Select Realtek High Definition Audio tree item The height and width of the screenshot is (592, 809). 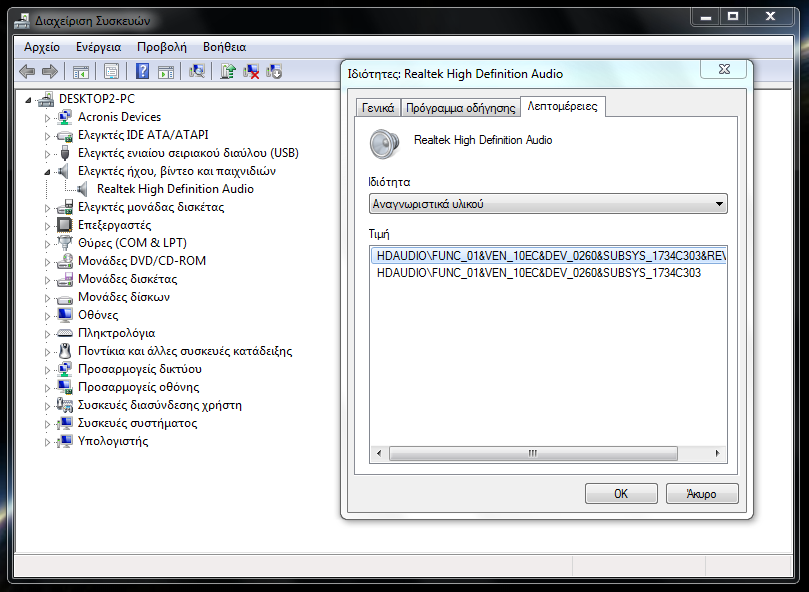click(x=175, y=189)
